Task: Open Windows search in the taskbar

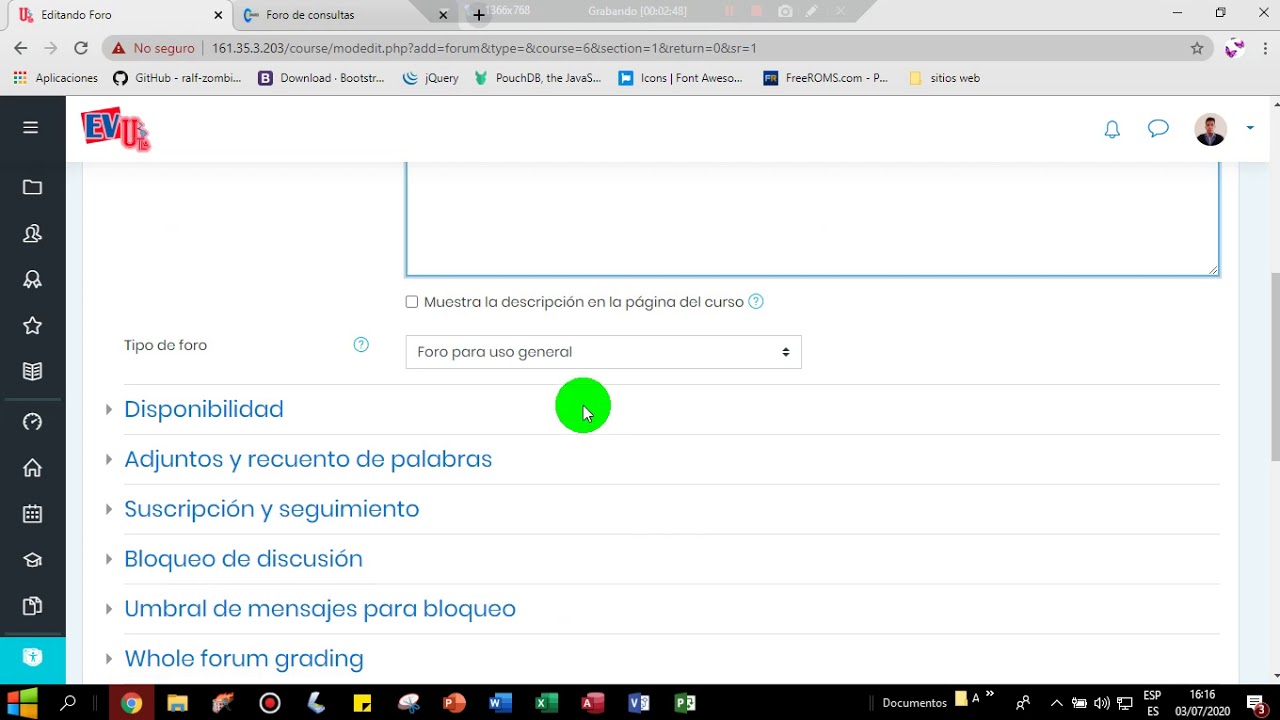Action: (68, 703)
